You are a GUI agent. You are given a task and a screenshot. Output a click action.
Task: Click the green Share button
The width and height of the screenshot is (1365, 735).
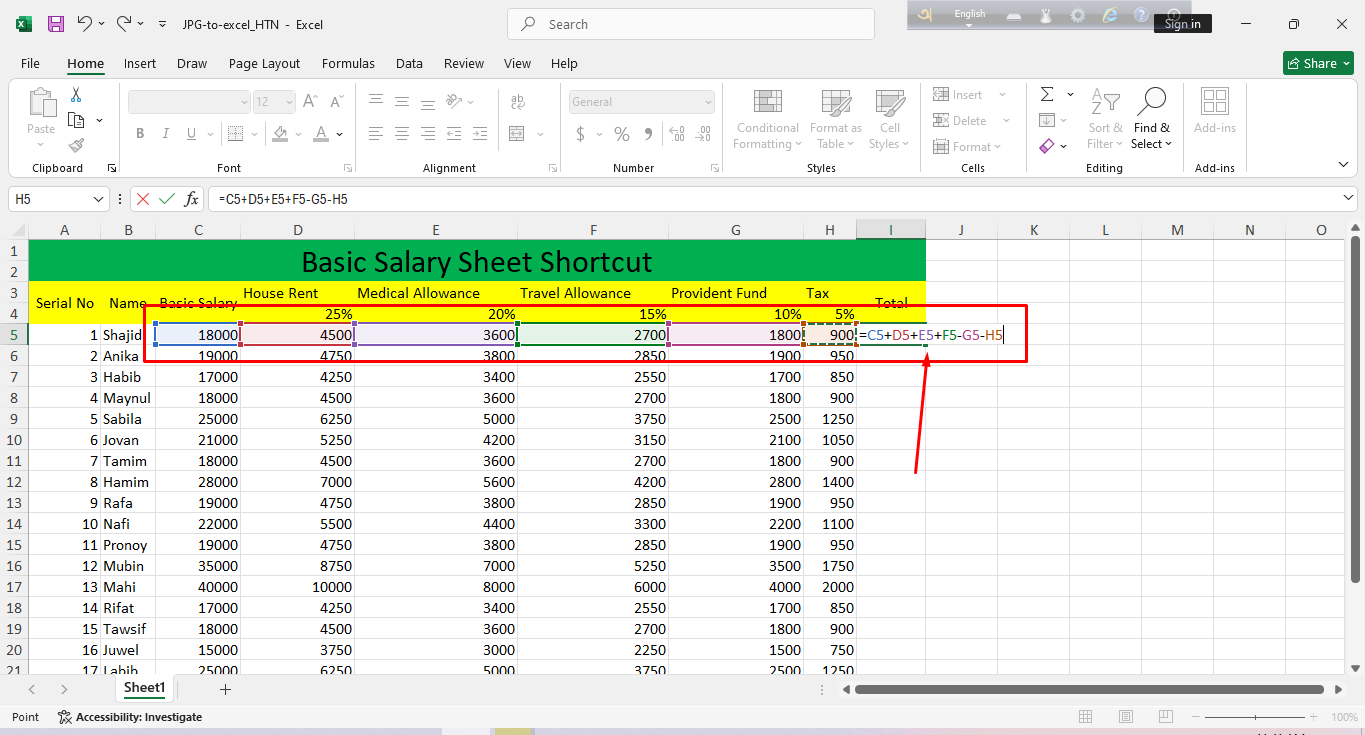pos(1317,63)
